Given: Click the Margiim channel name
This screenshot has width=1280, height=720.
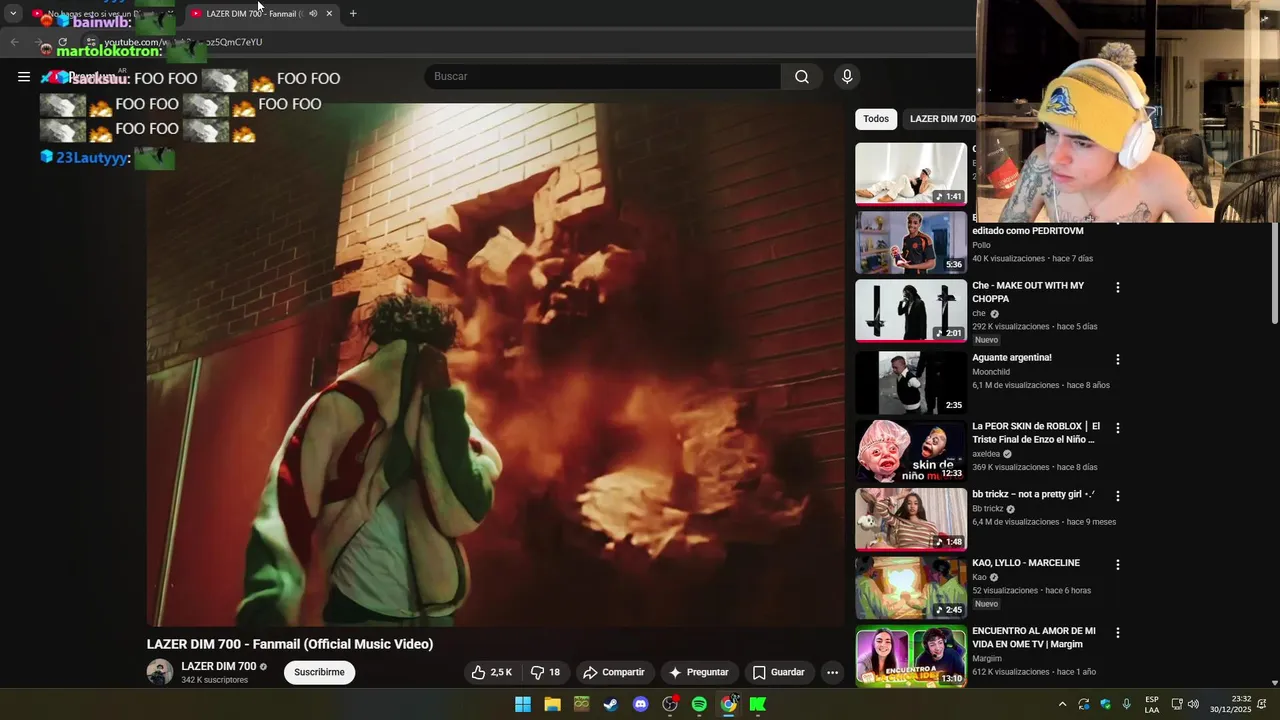Looking at the screenshot, I should pos(986,659).
